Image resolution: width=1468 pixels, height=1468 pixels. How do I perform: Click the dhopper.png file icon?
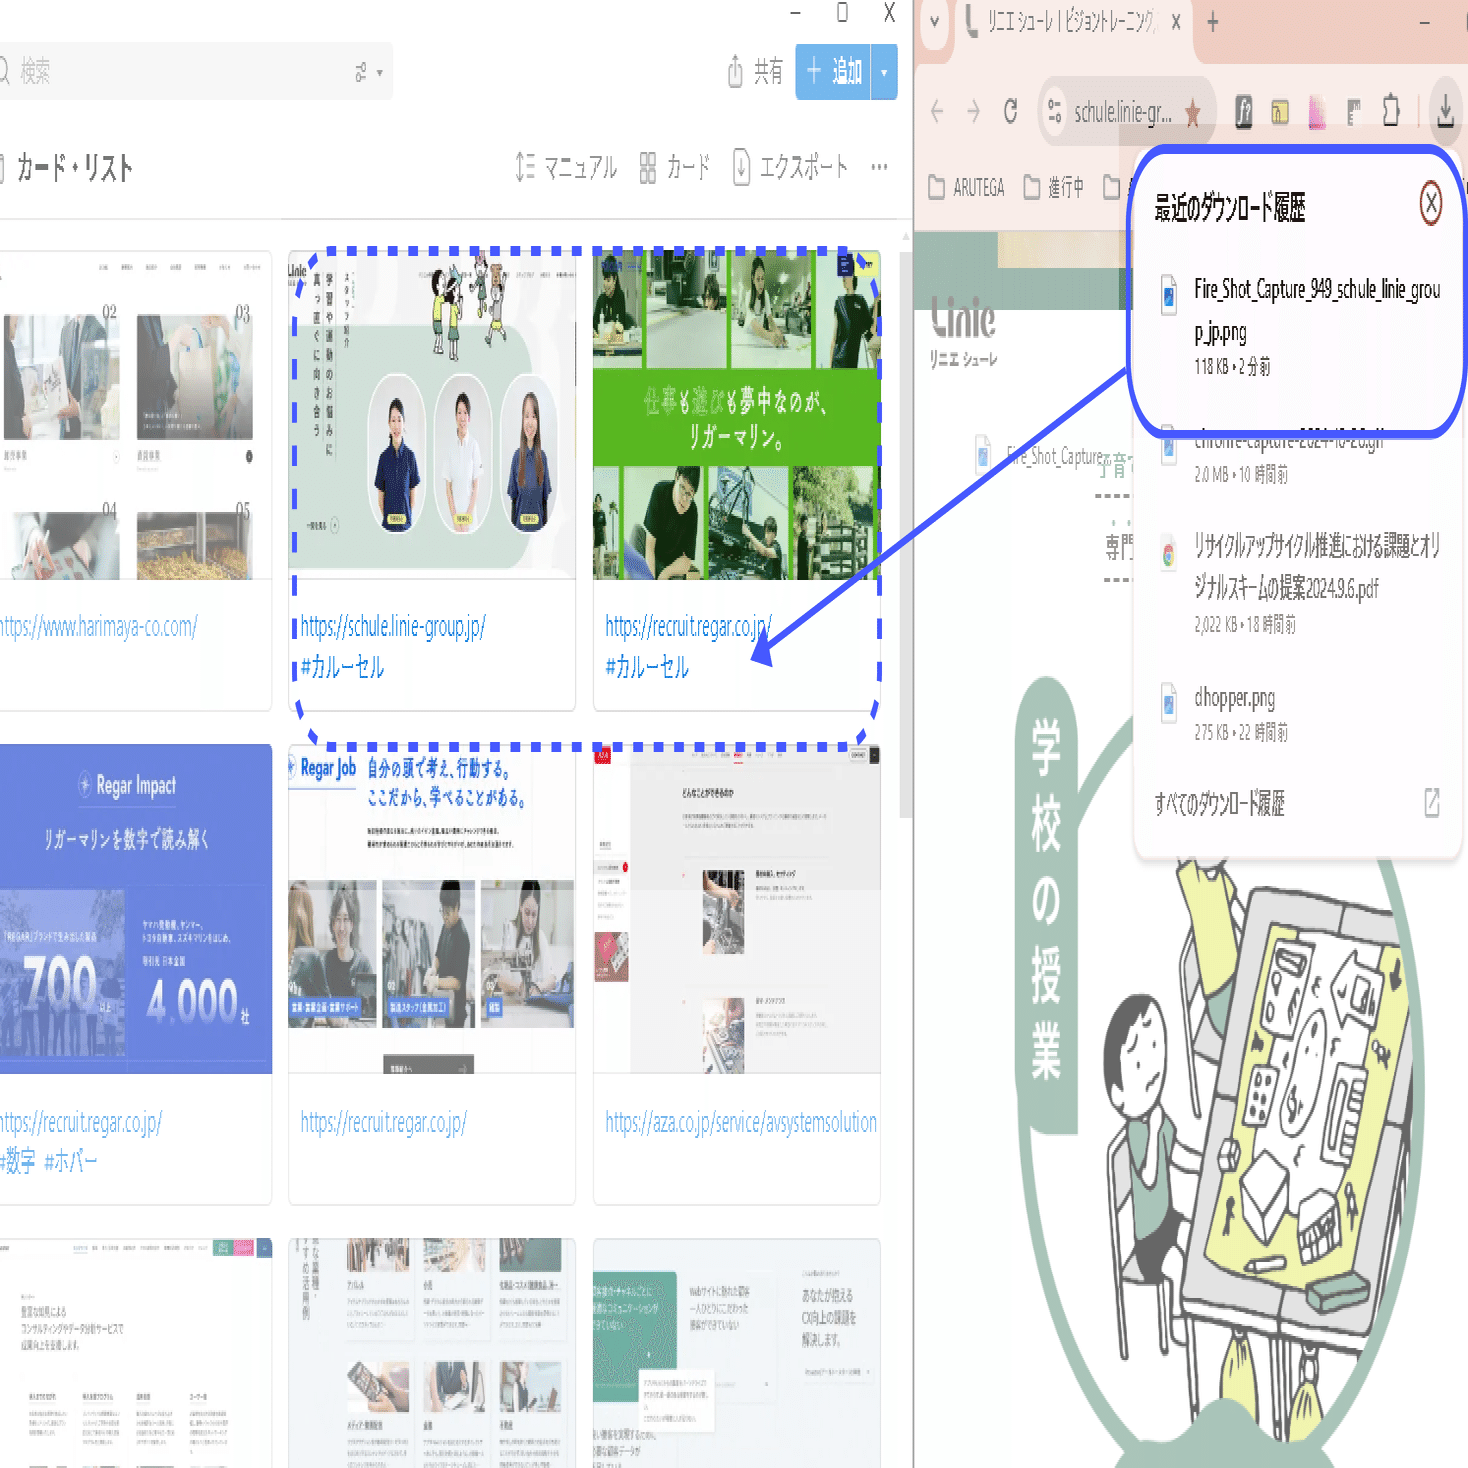pyautogui.click(x=1168, y=702)
